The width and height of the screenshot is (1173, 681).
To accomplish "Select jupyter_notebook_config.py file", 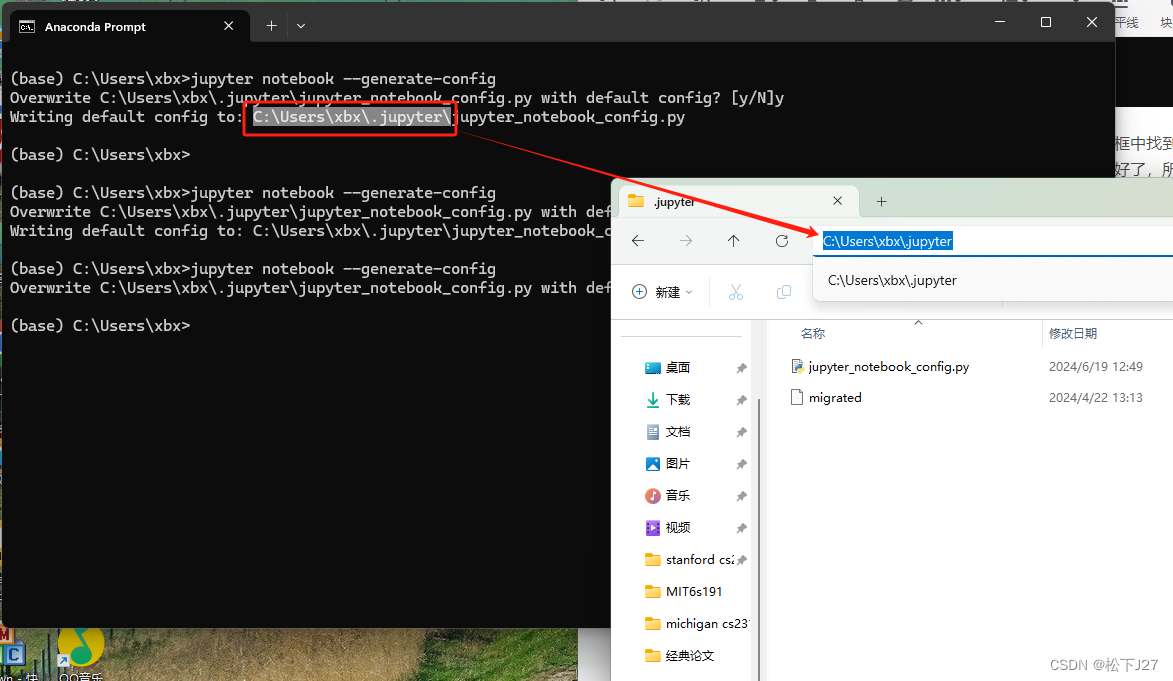I will pyautogui.click(x=880, y=367).
